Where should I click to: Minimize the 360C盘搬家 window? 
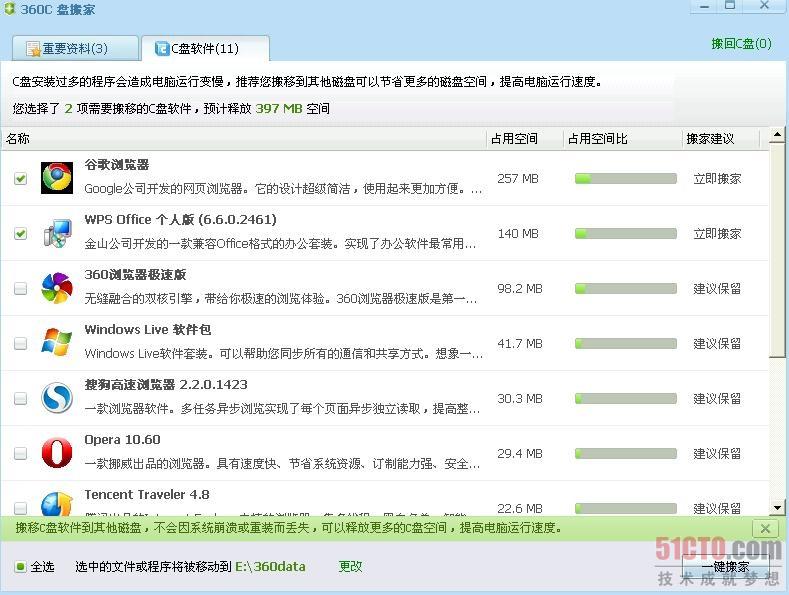pyautogui.click(x=704, y=7)
